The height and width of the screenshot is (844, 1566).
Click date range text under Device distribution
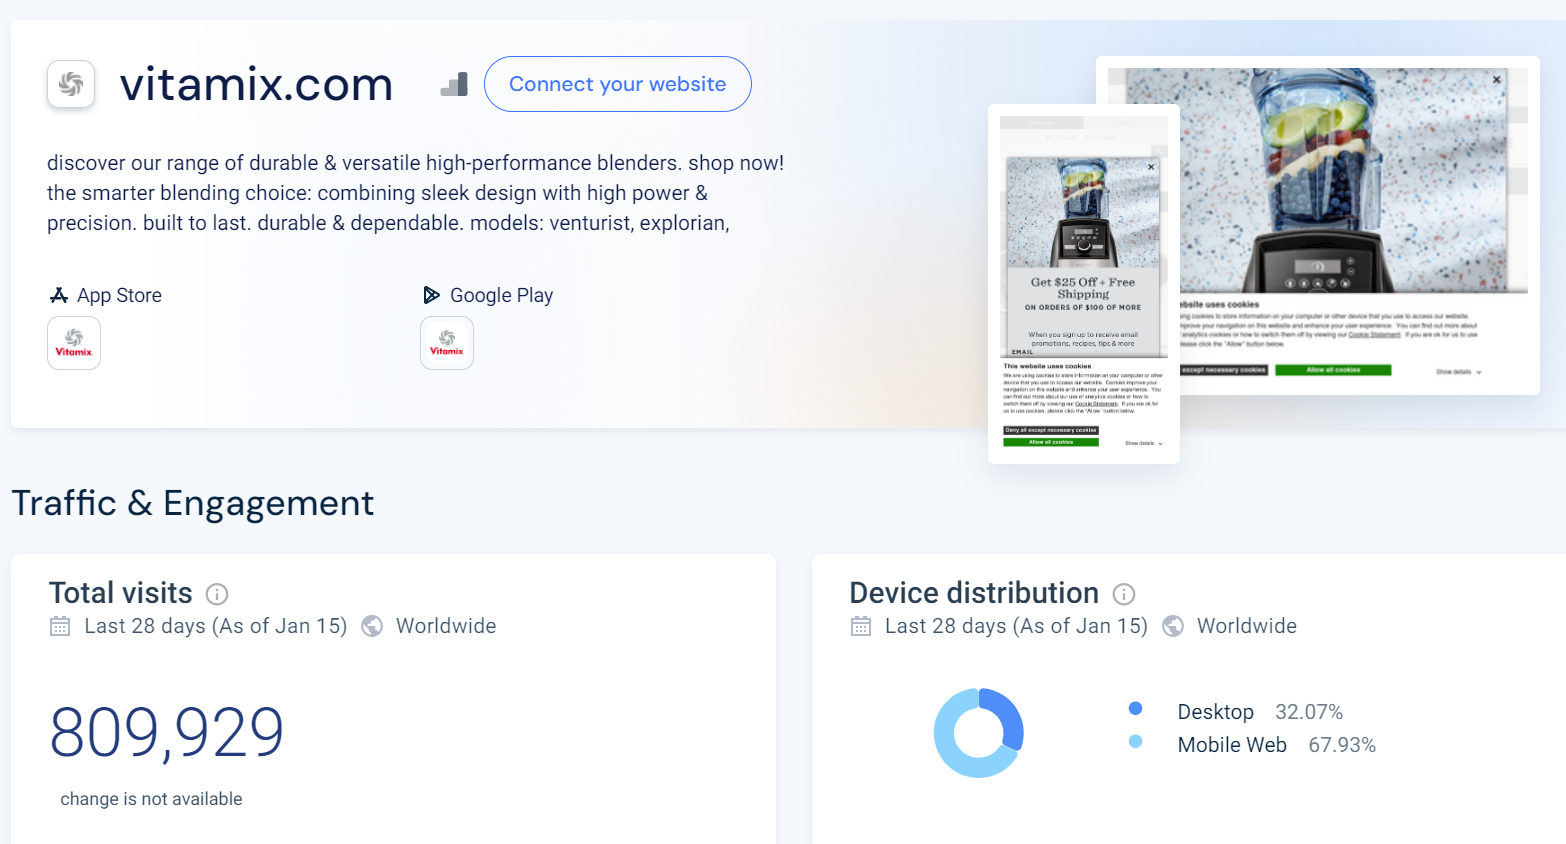click(x=1016, y=626)
